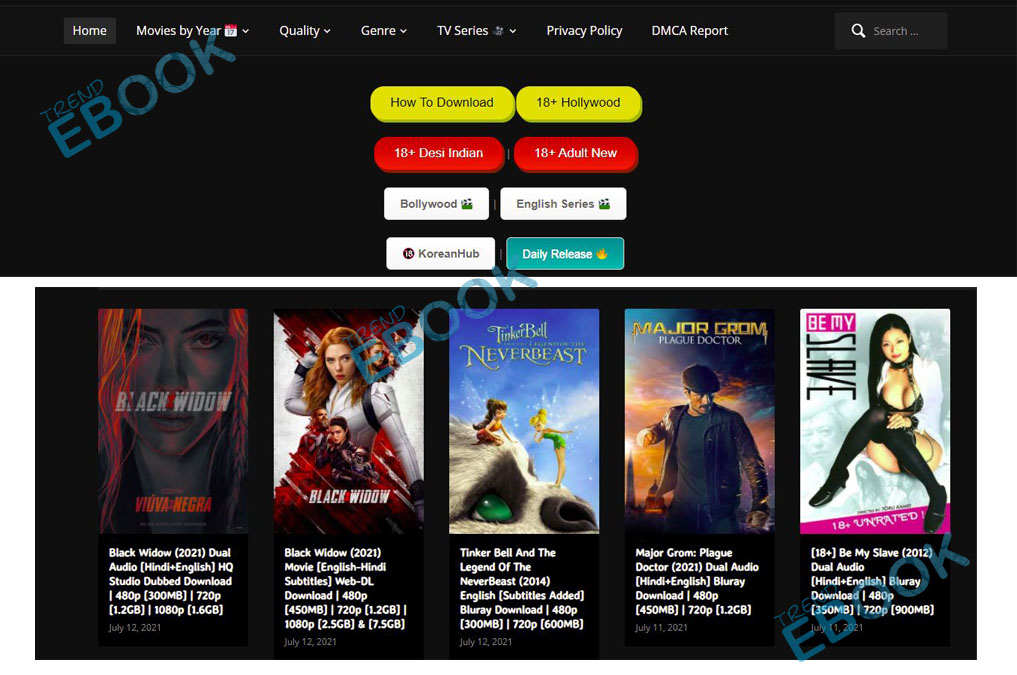
Task: Open the Movies by Year menu label
Action: 178,30
